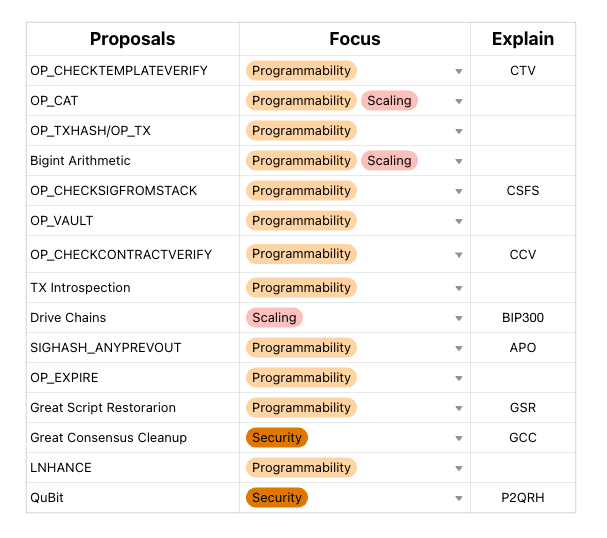
Task: Click the Scaling tag in the OP_CAT row
Action: (389, 101)
